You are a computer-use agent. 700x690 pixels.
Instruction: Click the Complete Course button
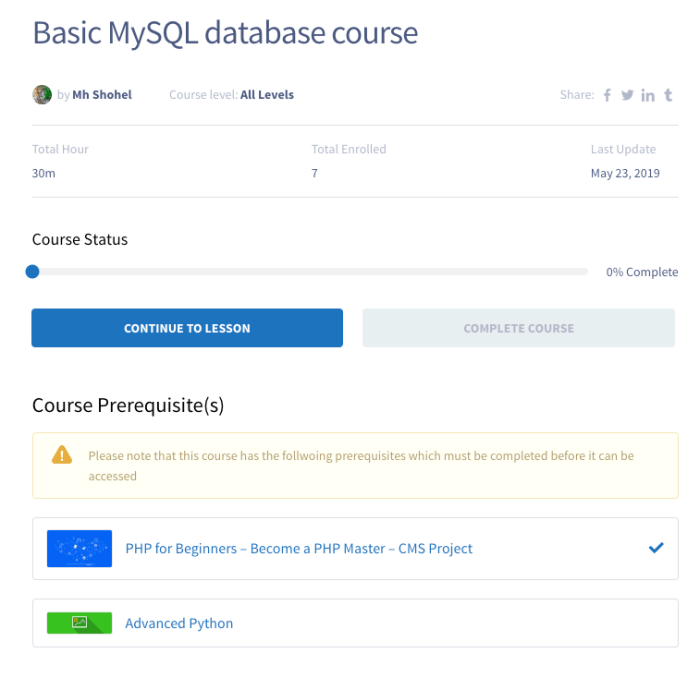[x=519, y=328]
